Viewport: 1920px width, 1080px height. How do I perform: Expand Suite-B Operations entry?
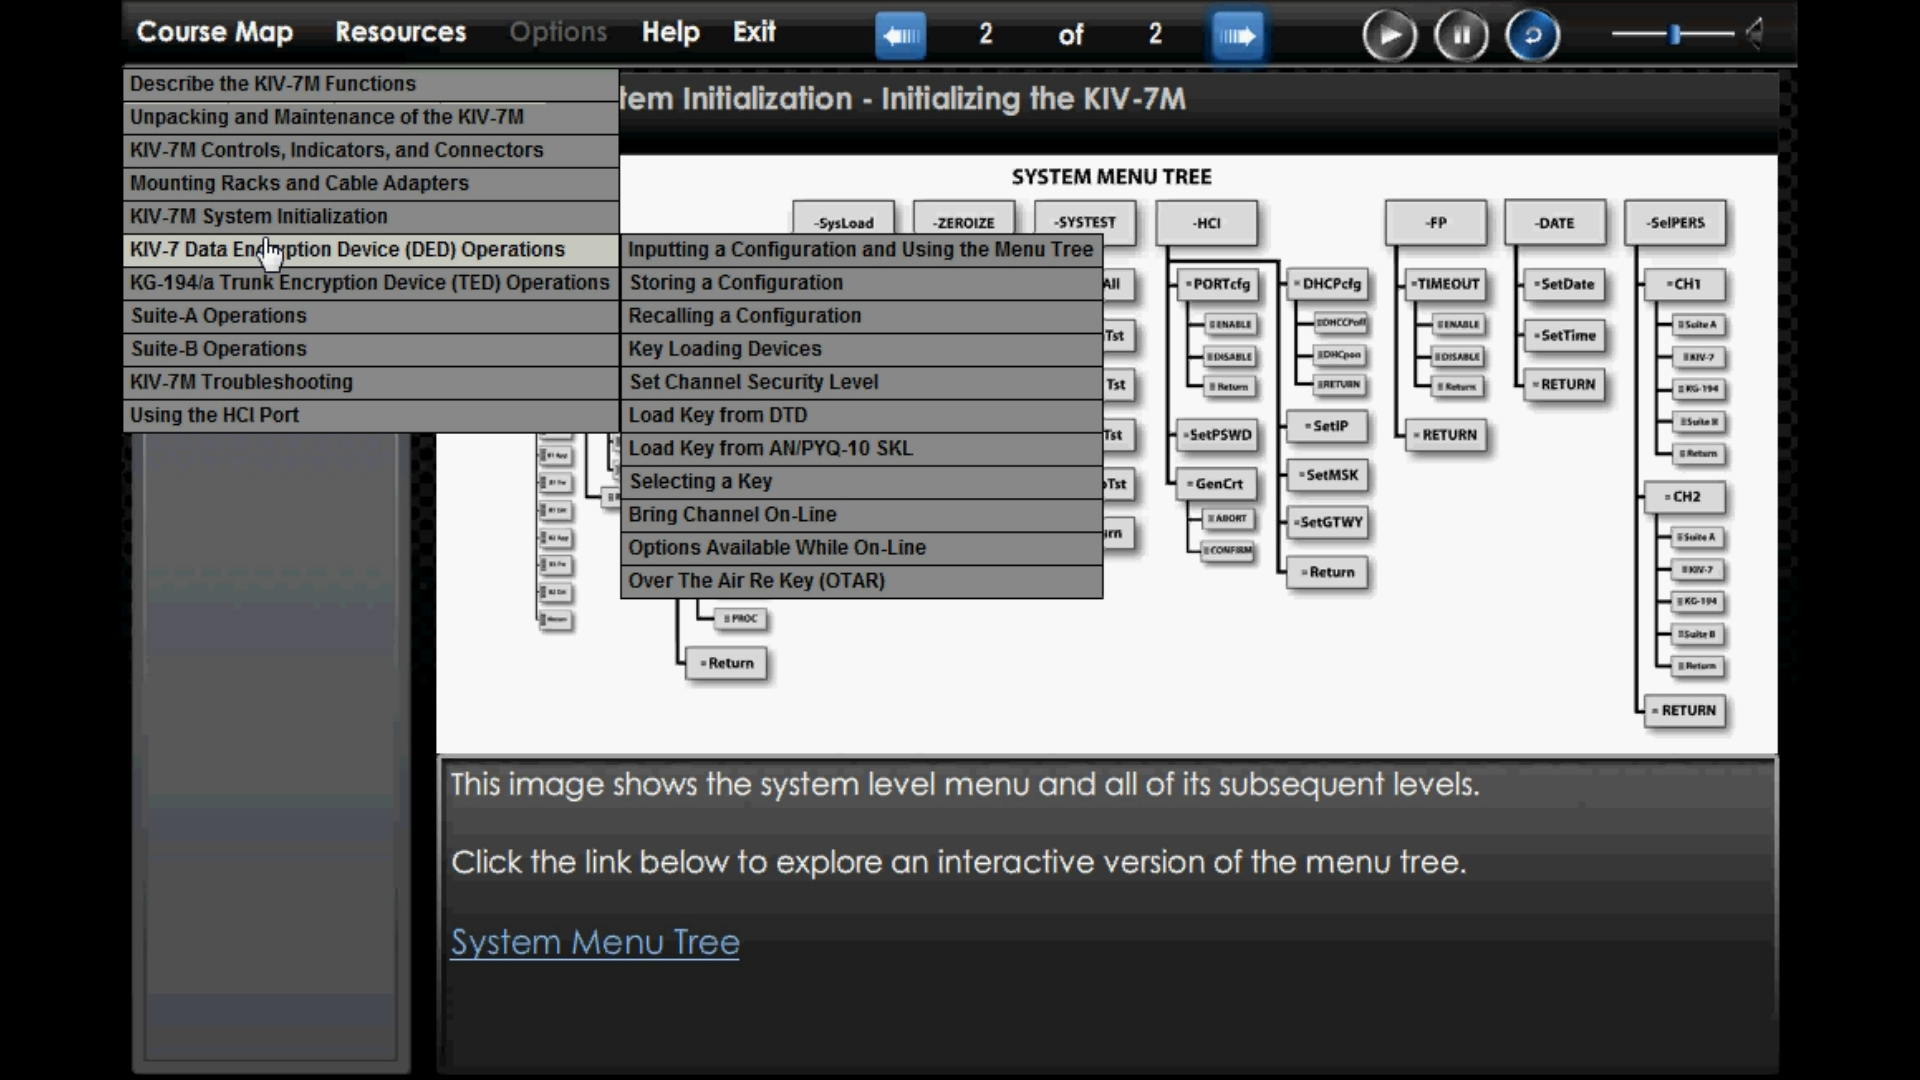pyautogui.click(x=371, y=348)
